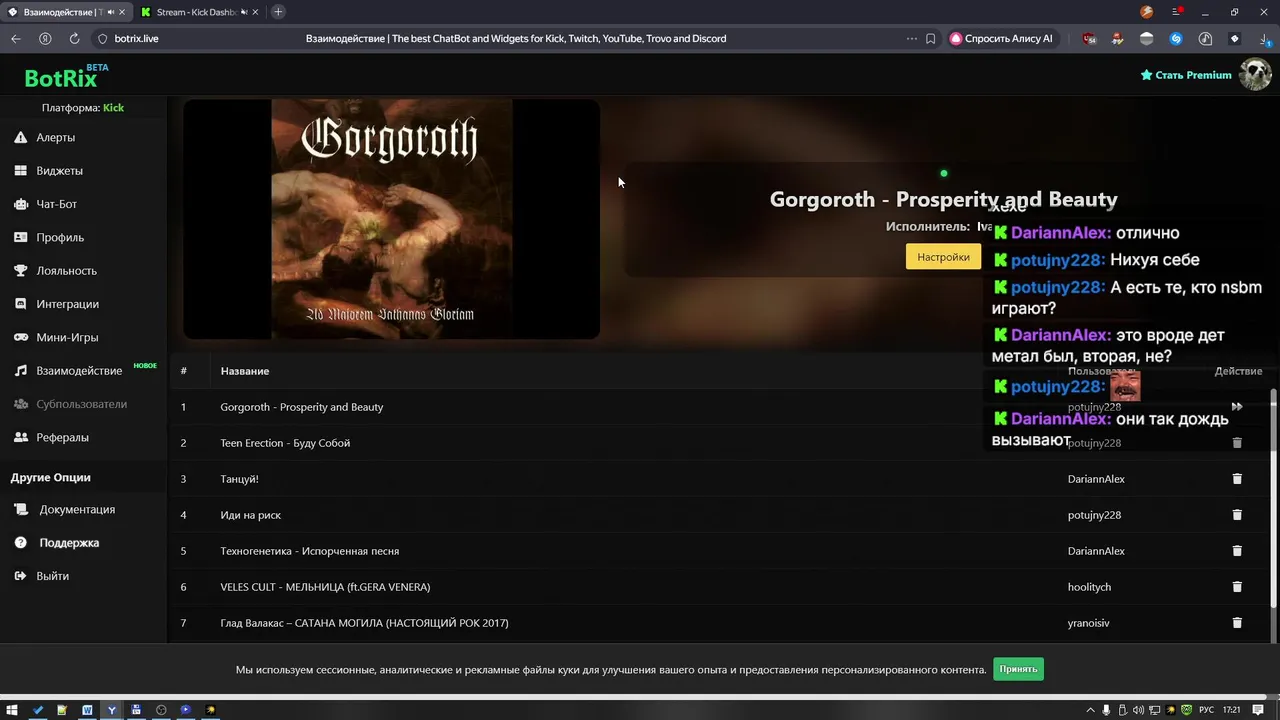1280x720 pixels.
Task: Open the Алерты sidebar section
Action: click(x=55, y=138)
